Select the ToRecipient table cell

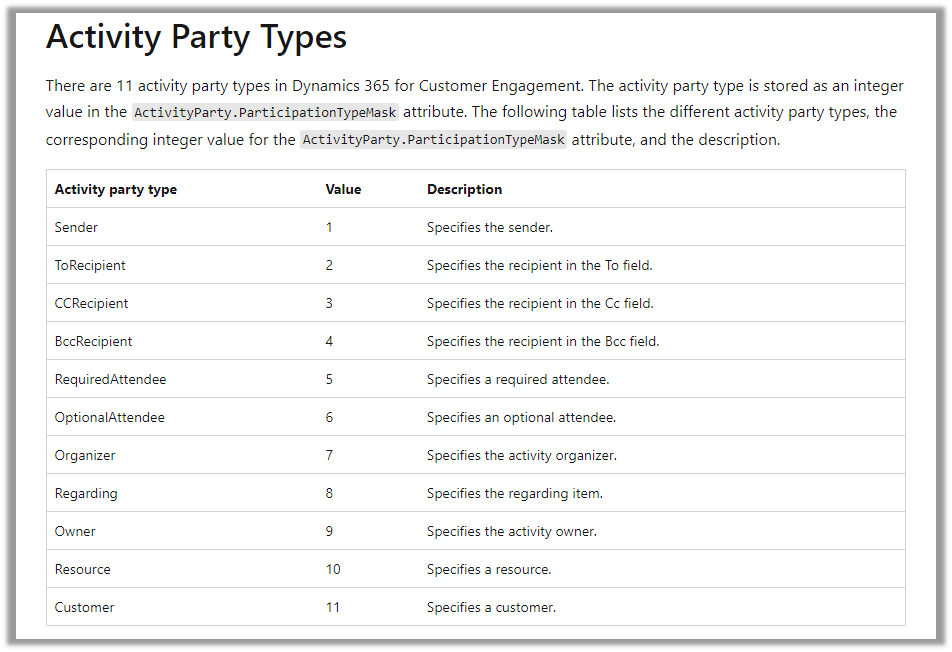click(90, 265)
